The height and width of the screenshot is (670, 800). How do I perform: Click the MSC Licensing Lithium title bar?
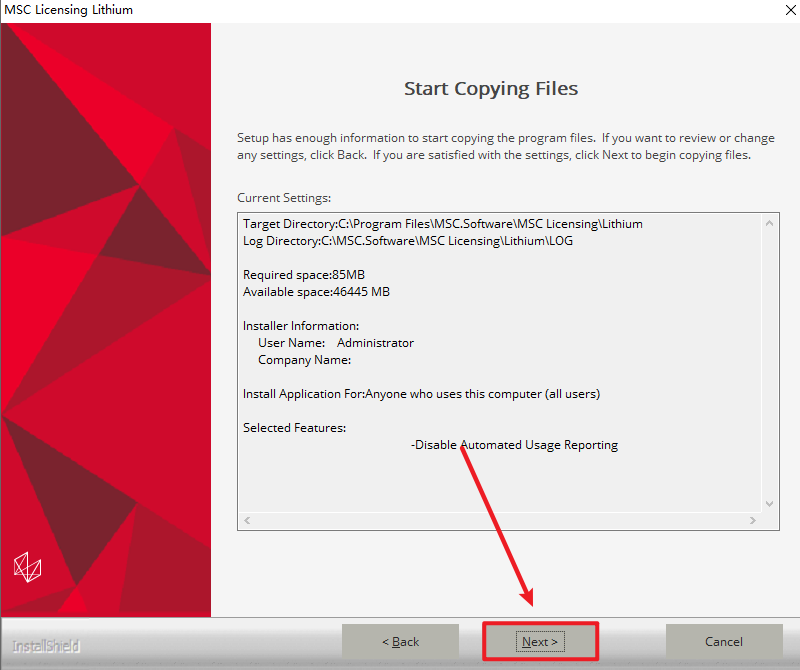300,10
